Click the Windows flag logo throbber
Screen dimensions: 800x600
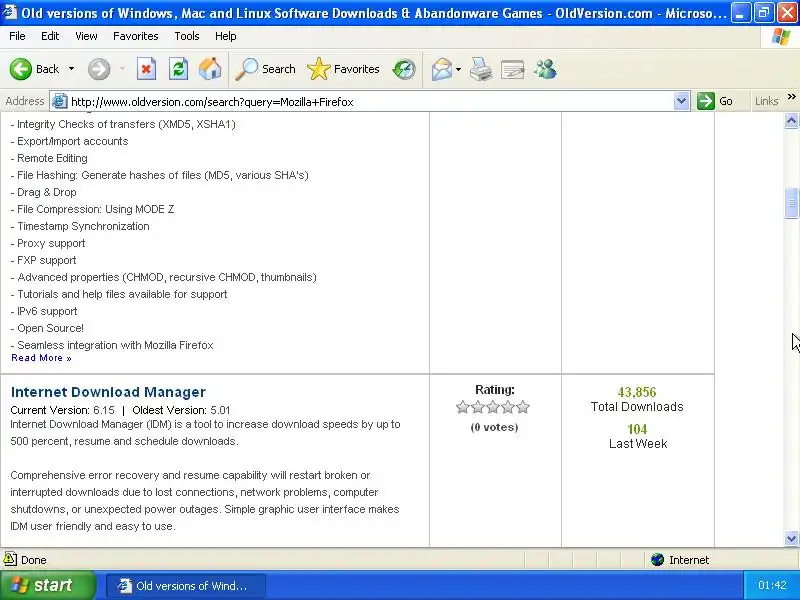(x=781, y=37)
